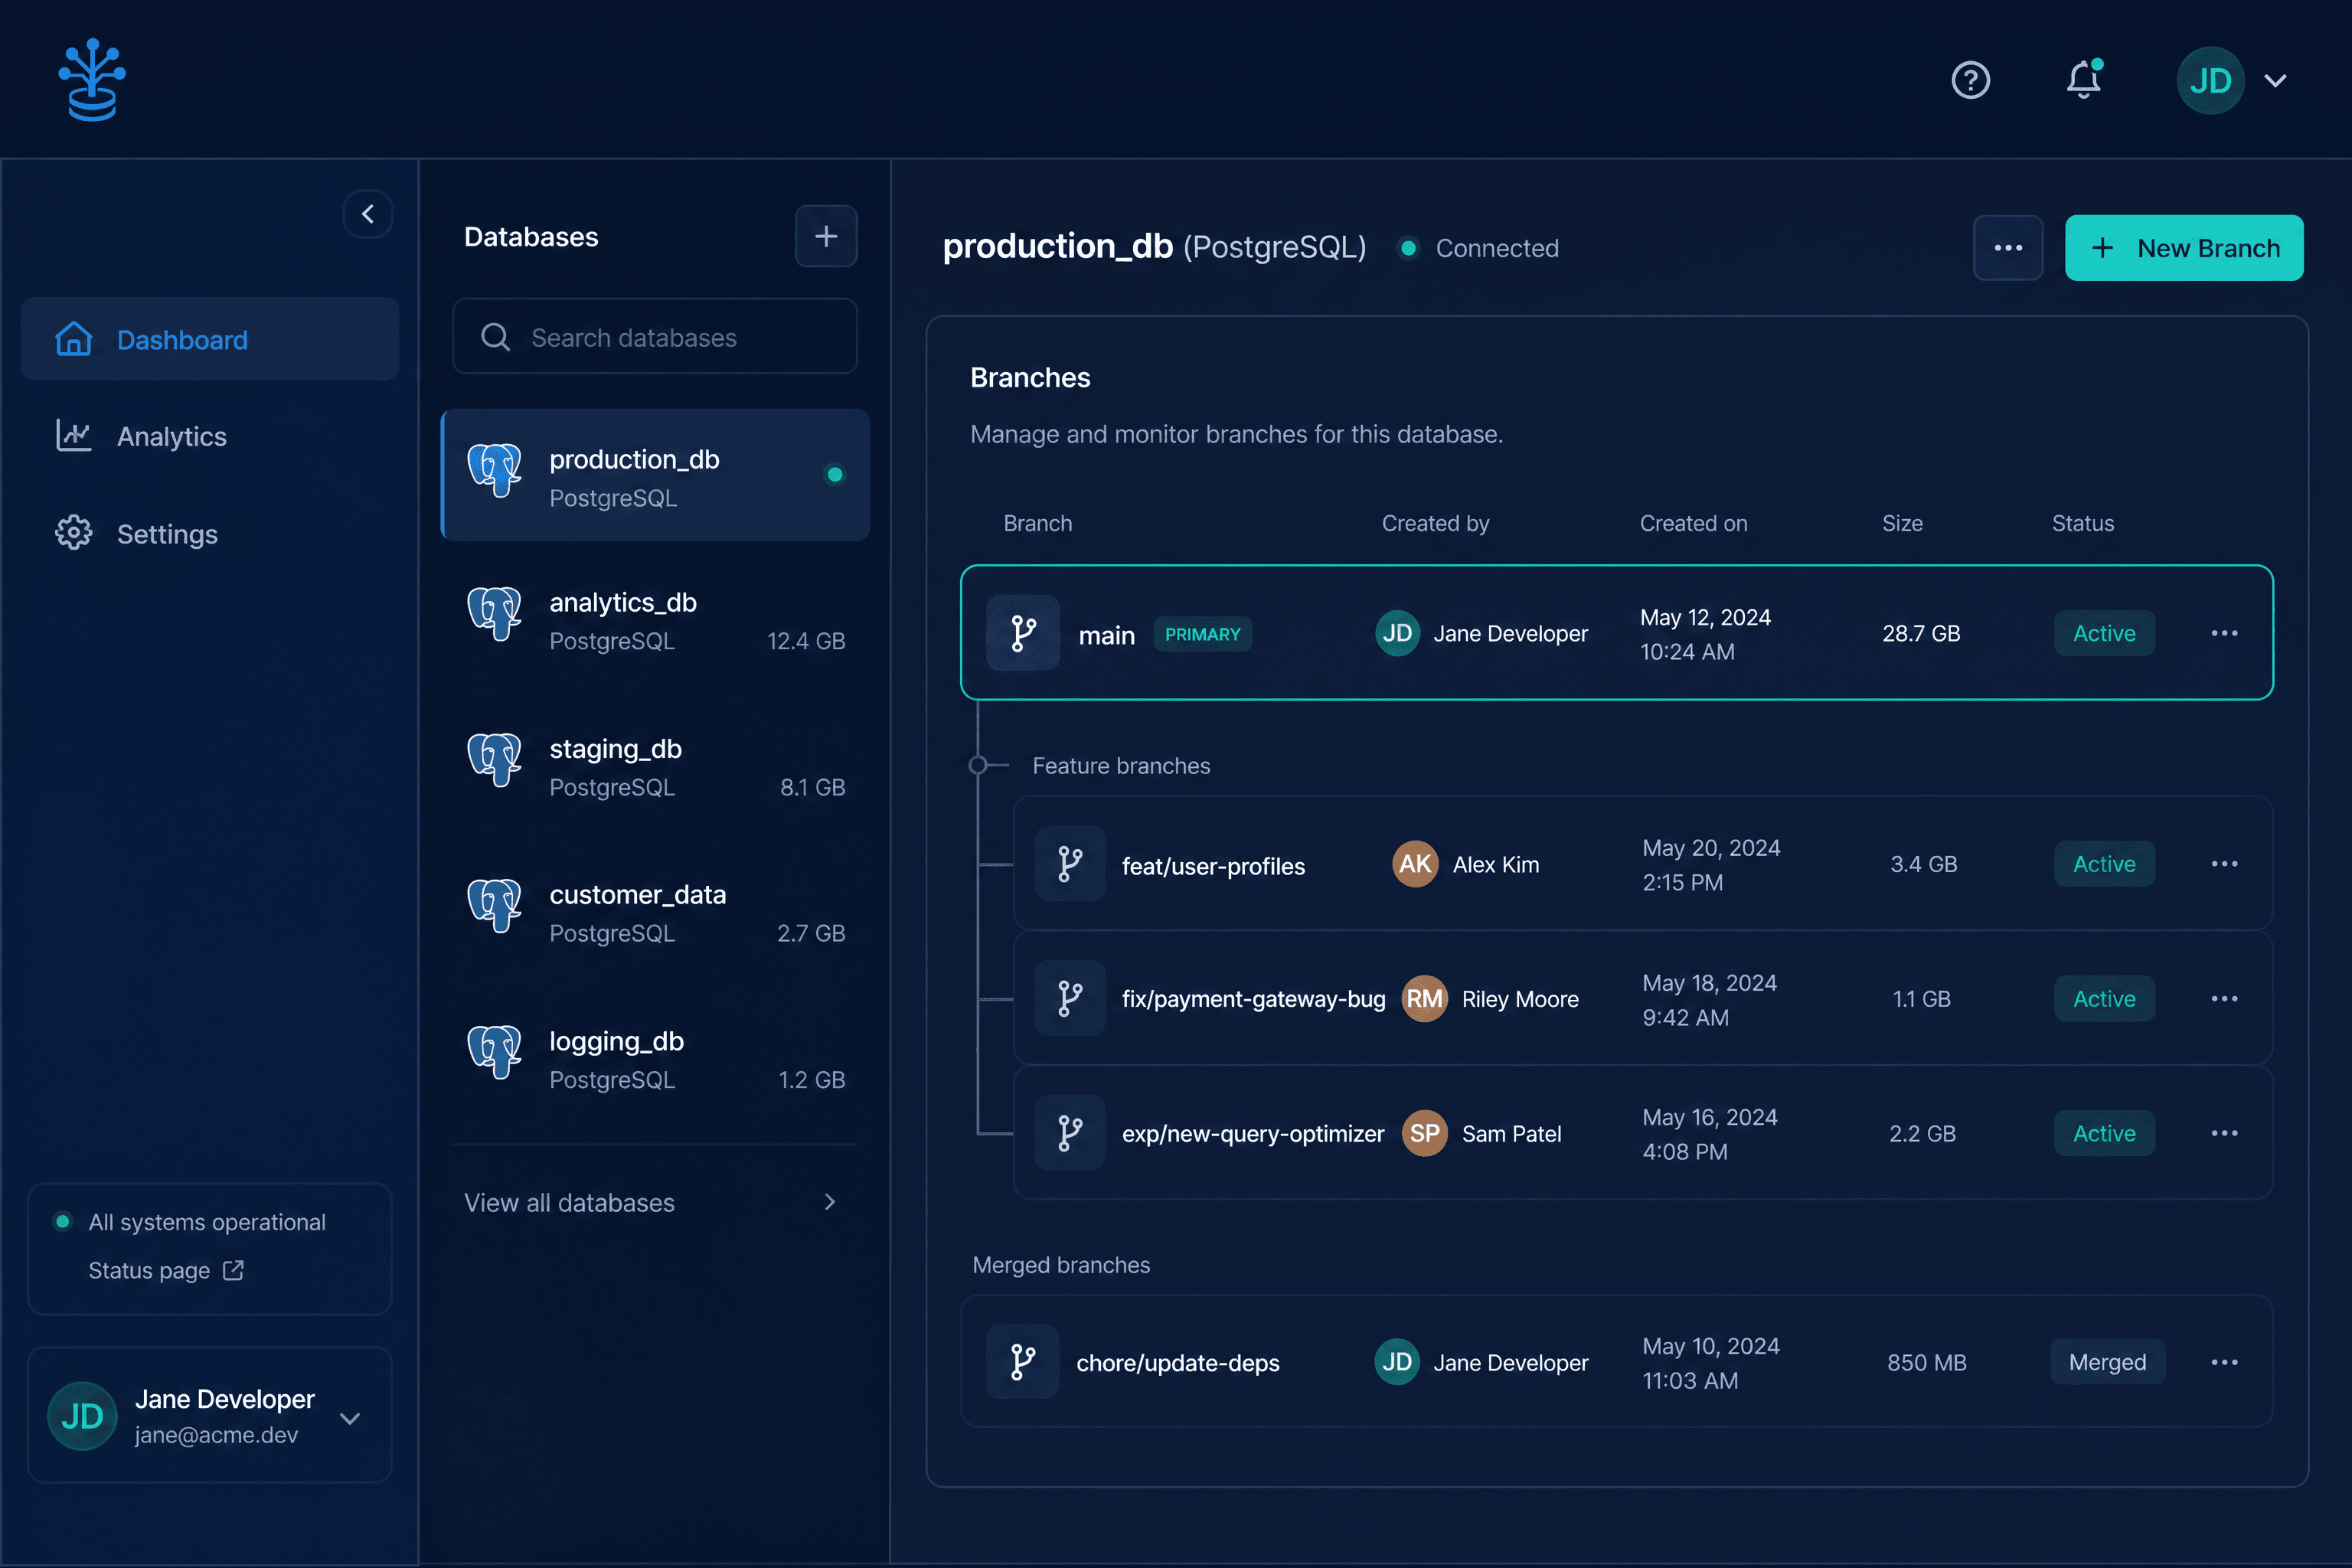Click the Branch column header
Screen dimensions: 2352x1568
(1037, 523)
